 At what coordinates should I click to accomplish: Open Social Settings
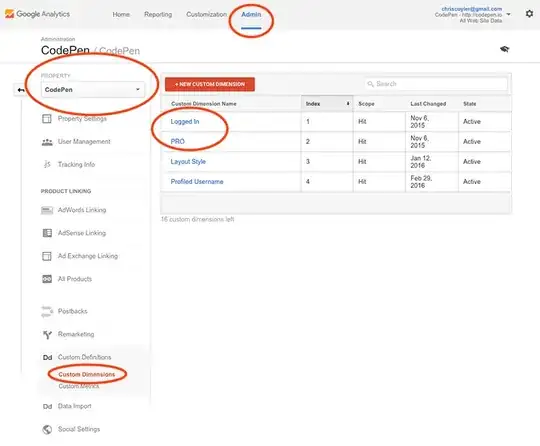79,429
